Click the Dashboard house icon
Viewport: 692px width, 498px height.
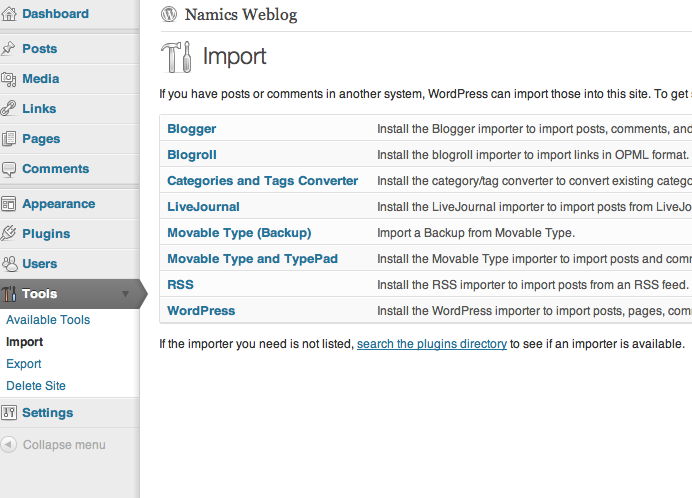[9, 14]
